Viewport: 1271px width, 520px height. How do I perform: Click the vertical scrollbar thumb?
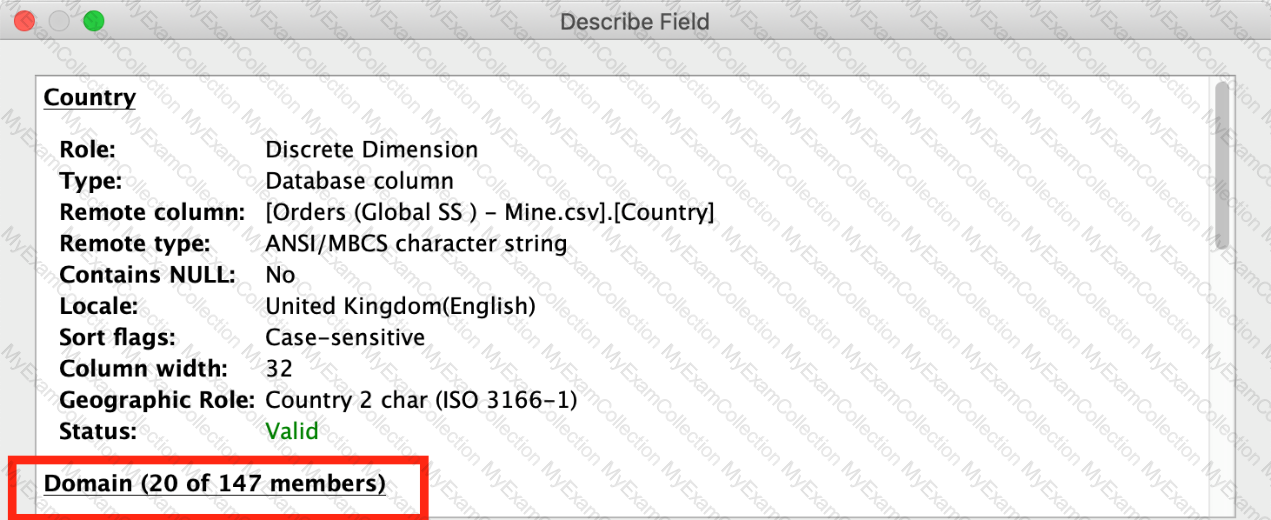pos(1221,165)
